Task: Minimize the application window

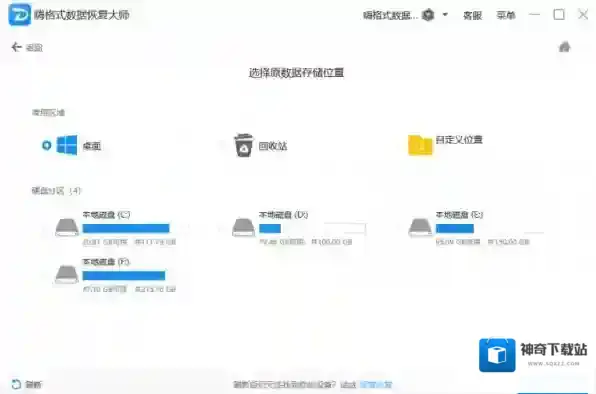Action: pos(534,15)
